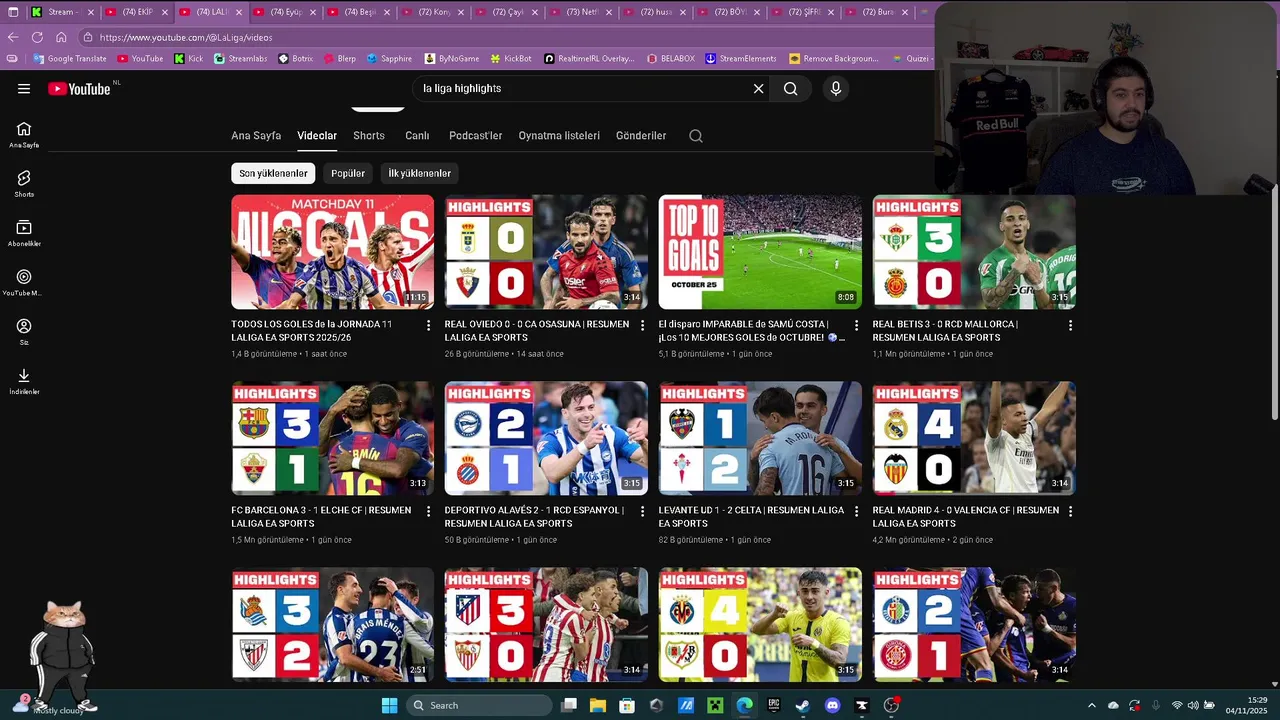Open options for Real Betis Mallorca video
1280x720 pixels.
pos(1070,326)
